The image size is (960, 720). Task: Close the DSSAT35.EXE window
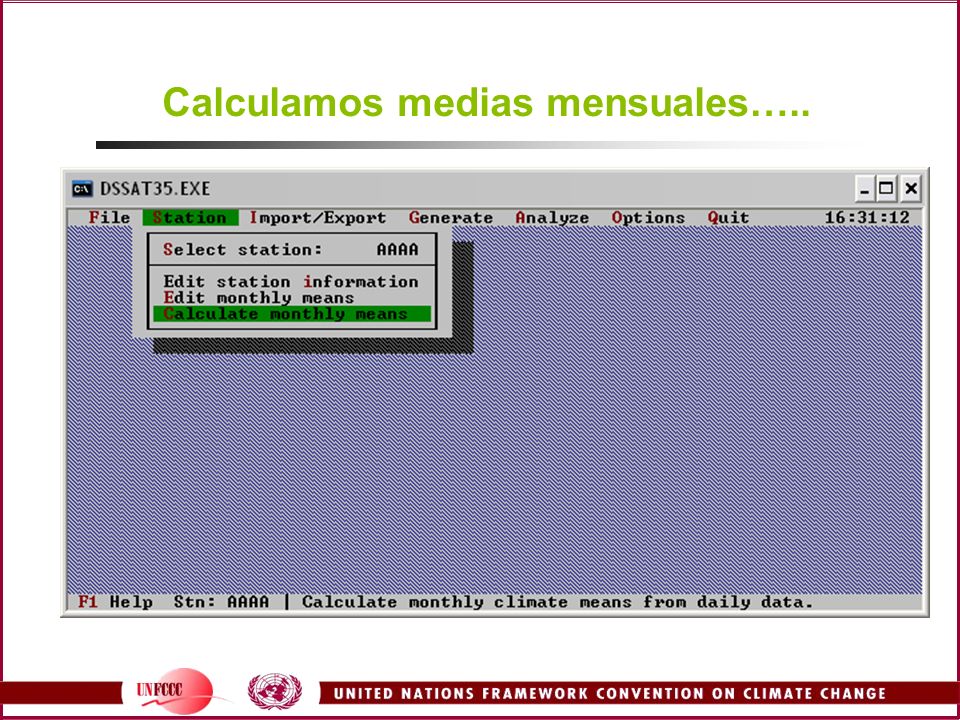[x=911, y=189]
